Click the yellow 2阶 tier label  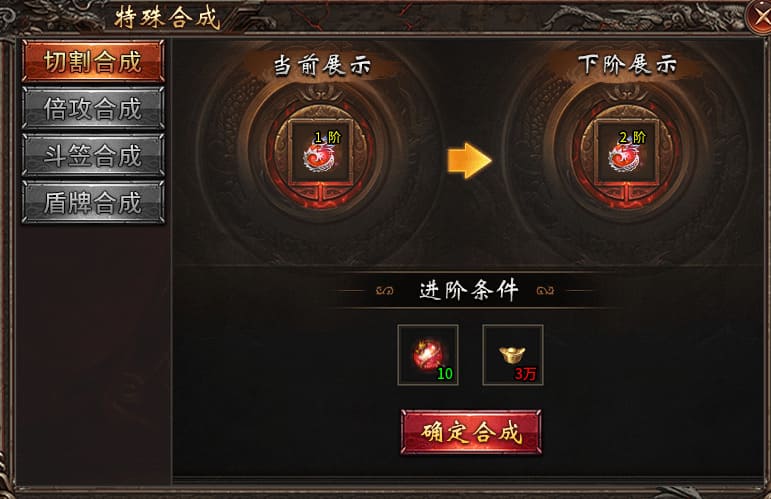633,138
